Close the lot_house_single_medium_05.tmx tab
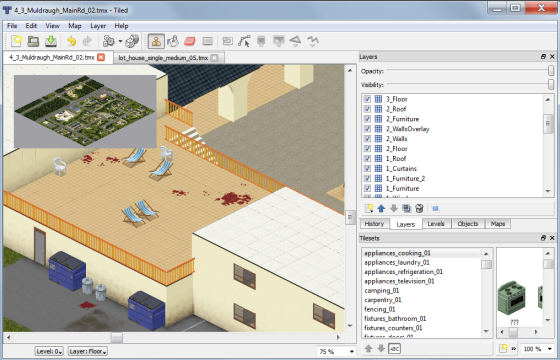 214,58
